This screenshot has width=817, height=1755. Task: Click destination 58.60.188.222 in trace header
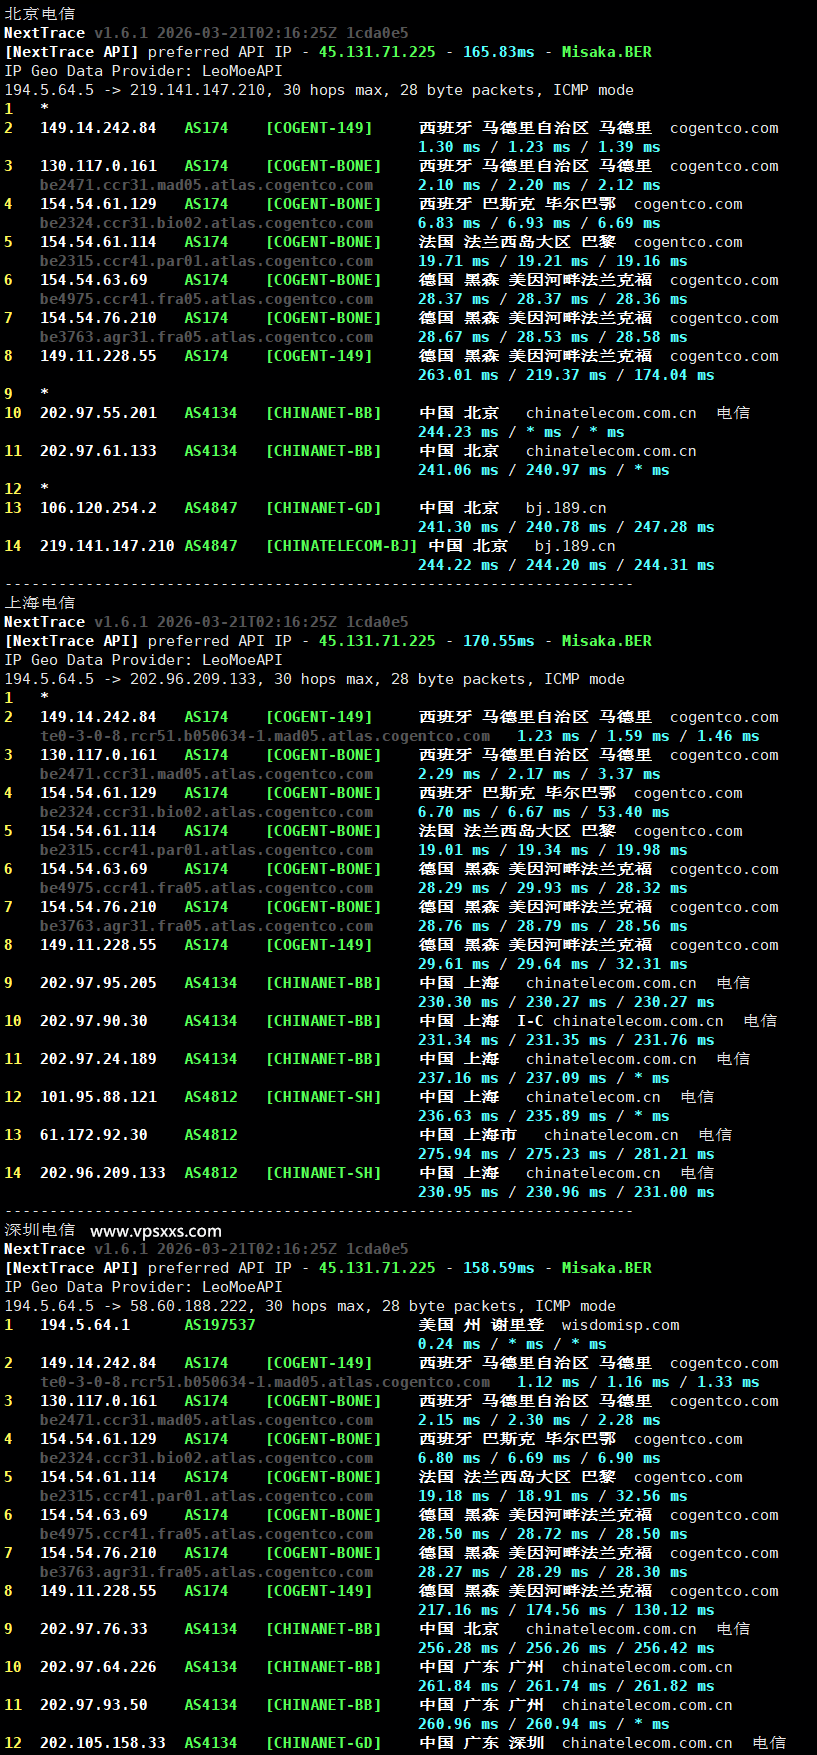point(192,1306)
